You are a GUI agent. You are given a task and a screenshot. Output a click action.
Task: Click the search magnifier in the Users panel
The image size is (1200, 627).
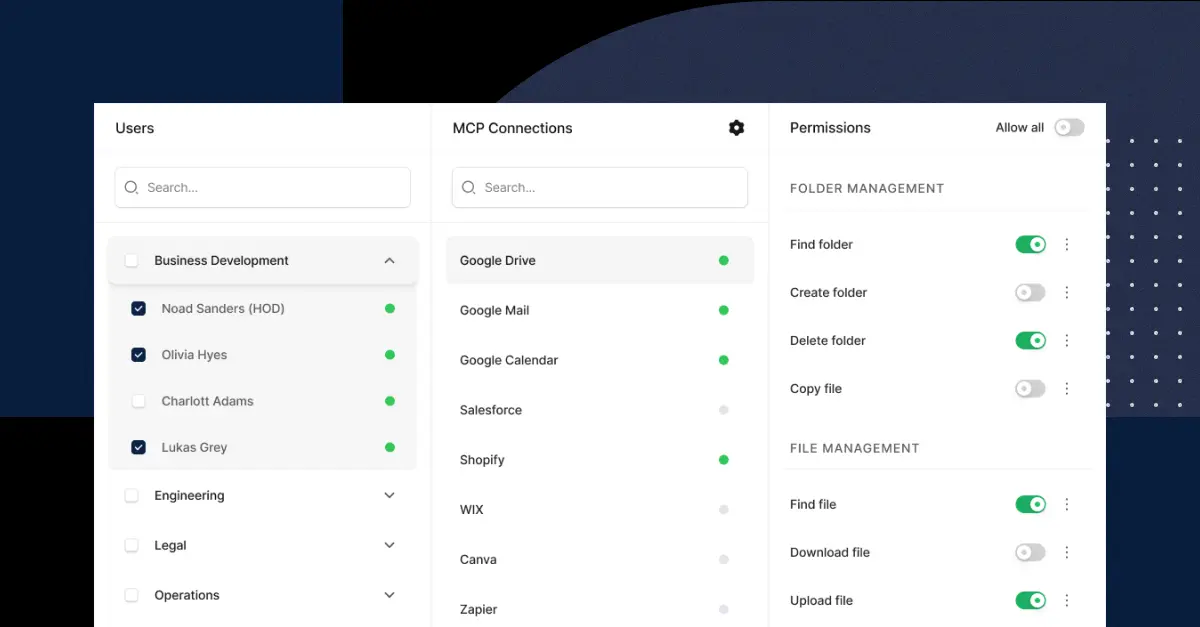pyautogui.click(x=131, y=187)
